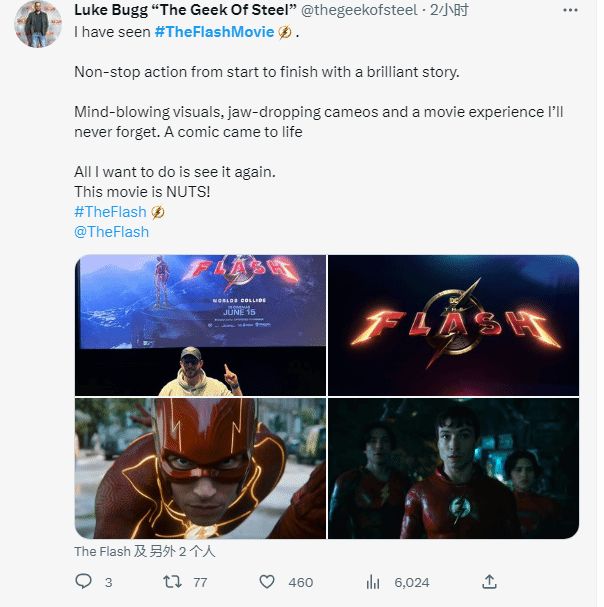This screenshot has width=604, height=607.
Task: Click the #TheFlashMovie hashtag link
Action: click(215, 32)
